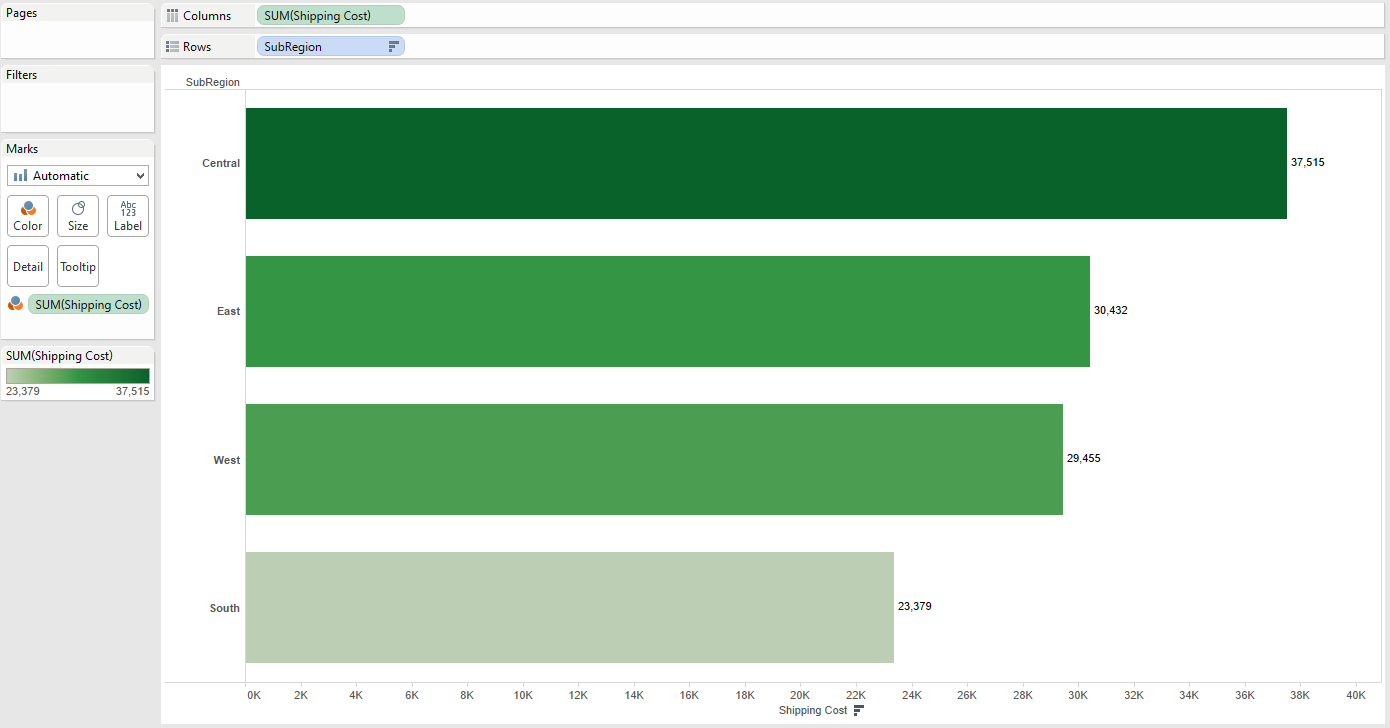The image size is (1390, 728).
Task: Click the 29,455 label on West bar
Action: pyautogui.click(x=1084, y=458)
